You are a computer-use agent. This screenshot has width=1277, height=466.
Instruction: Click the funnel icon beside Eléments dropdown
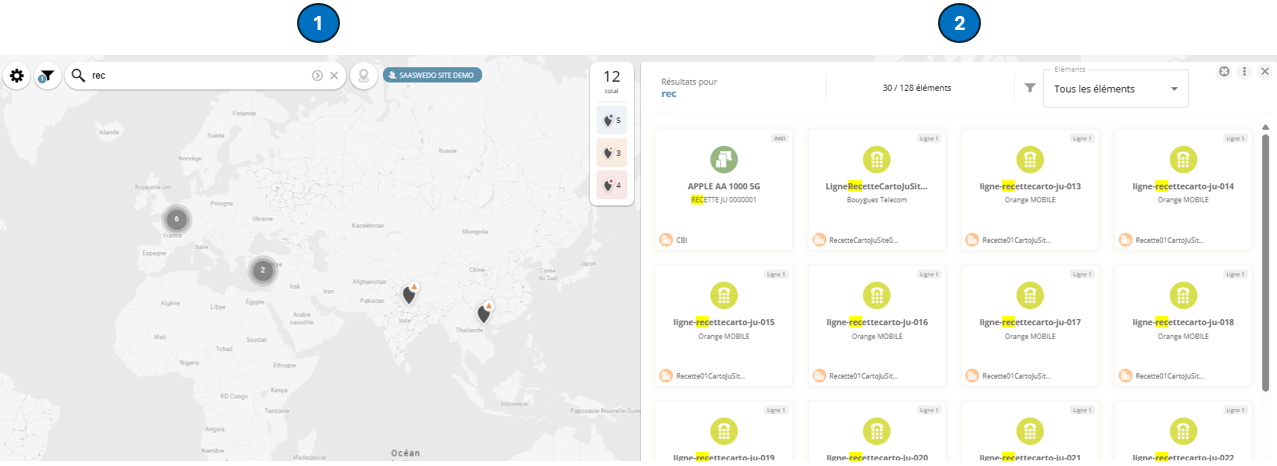coord(1030,89)
